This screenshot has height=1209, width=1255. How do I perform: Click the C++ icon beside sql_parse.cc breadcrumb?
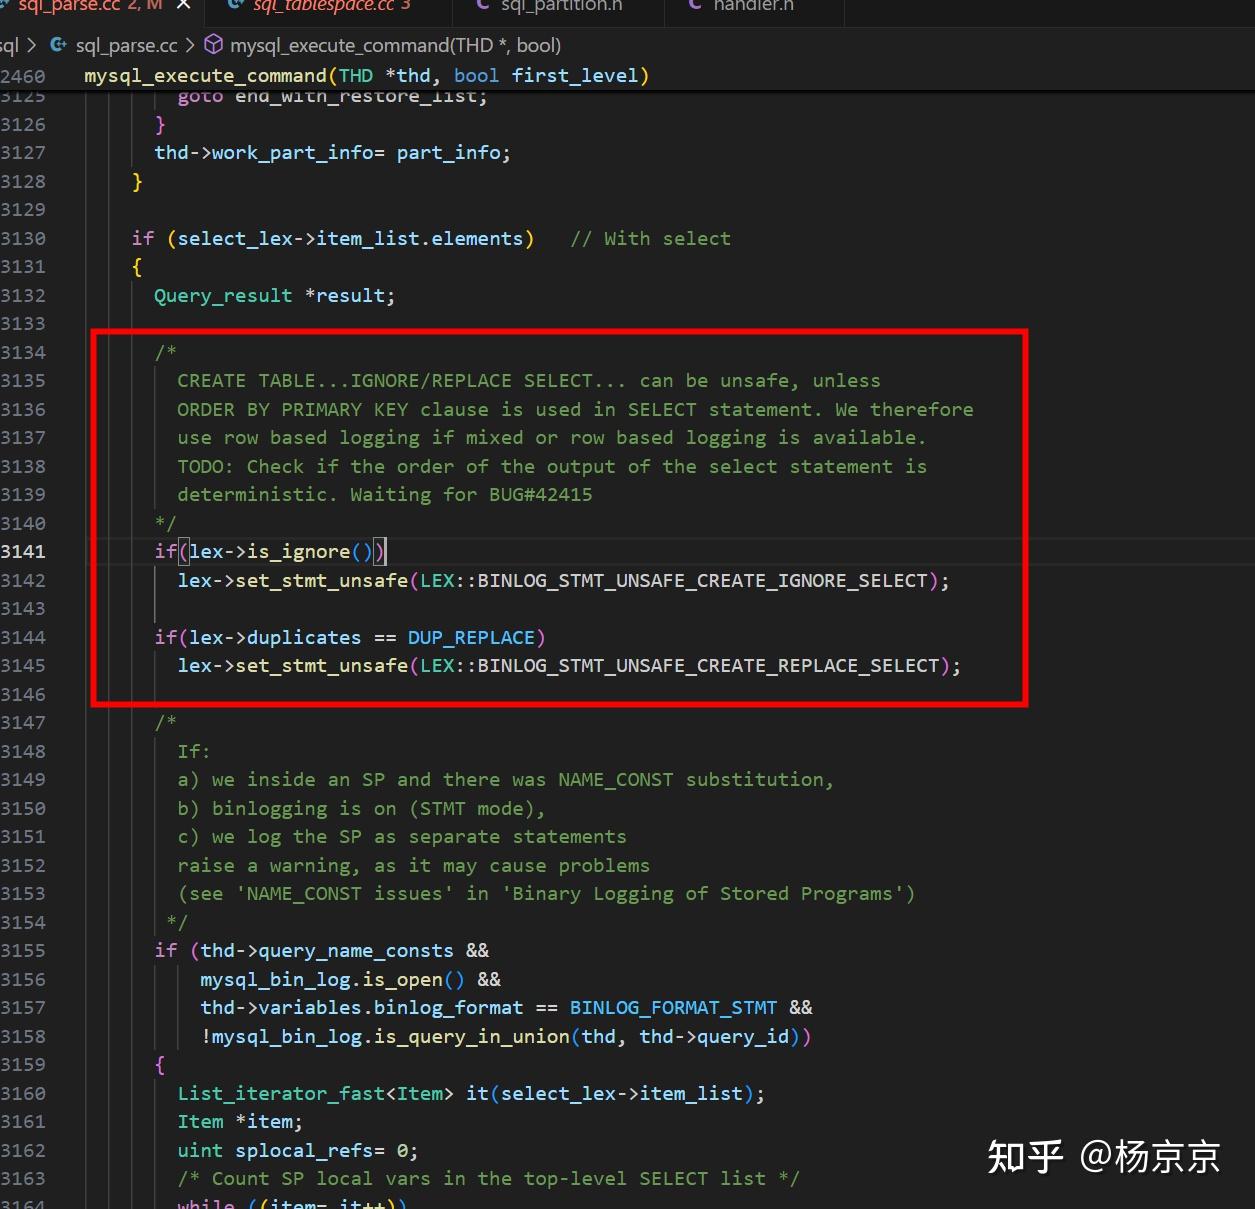pos(58,45)
